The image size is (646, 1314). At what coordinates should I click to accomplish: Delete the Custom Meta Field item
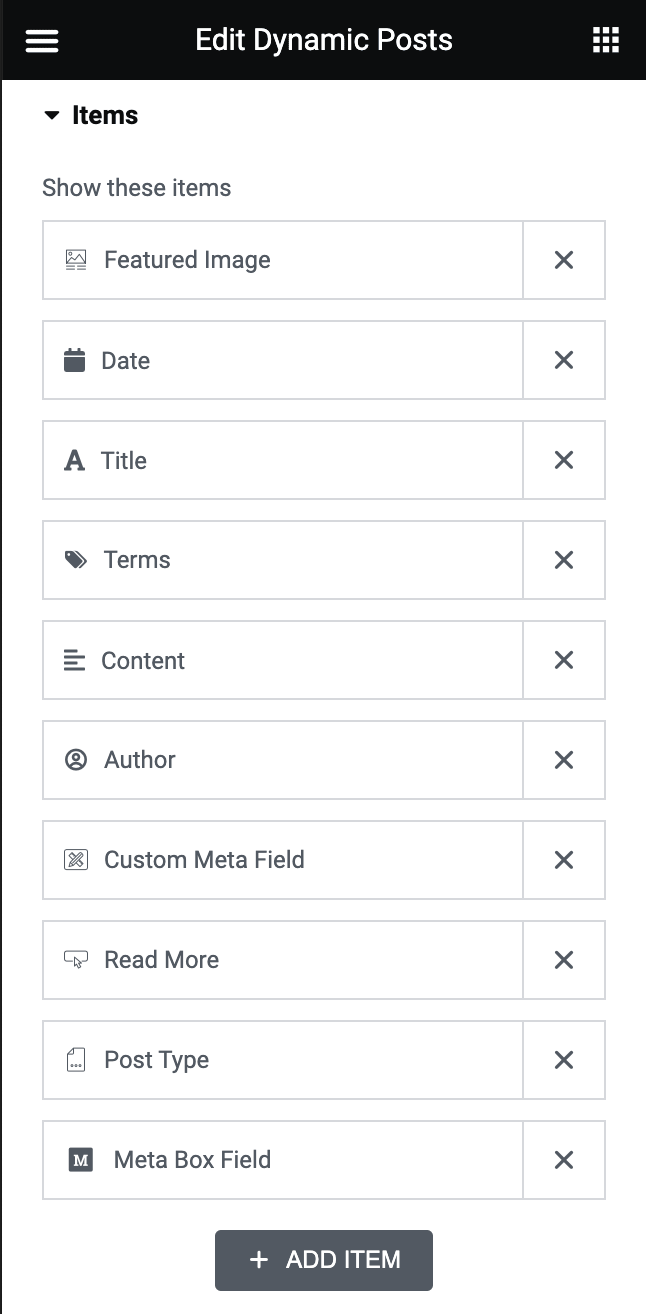pyautogui.click(x=564, y=860)
